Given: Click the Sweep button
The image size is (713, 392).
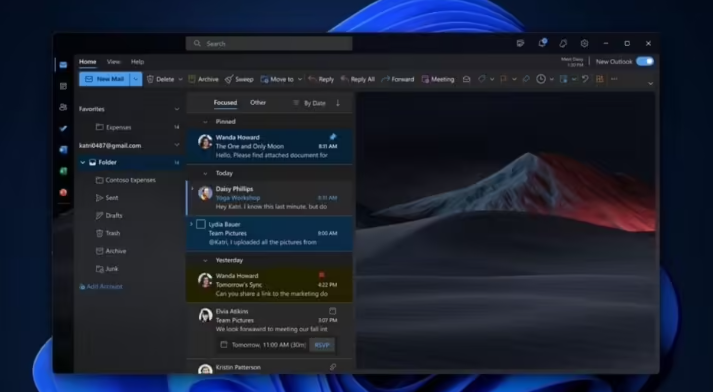Looking at the screenshot, I should click(x=239, y=79).
